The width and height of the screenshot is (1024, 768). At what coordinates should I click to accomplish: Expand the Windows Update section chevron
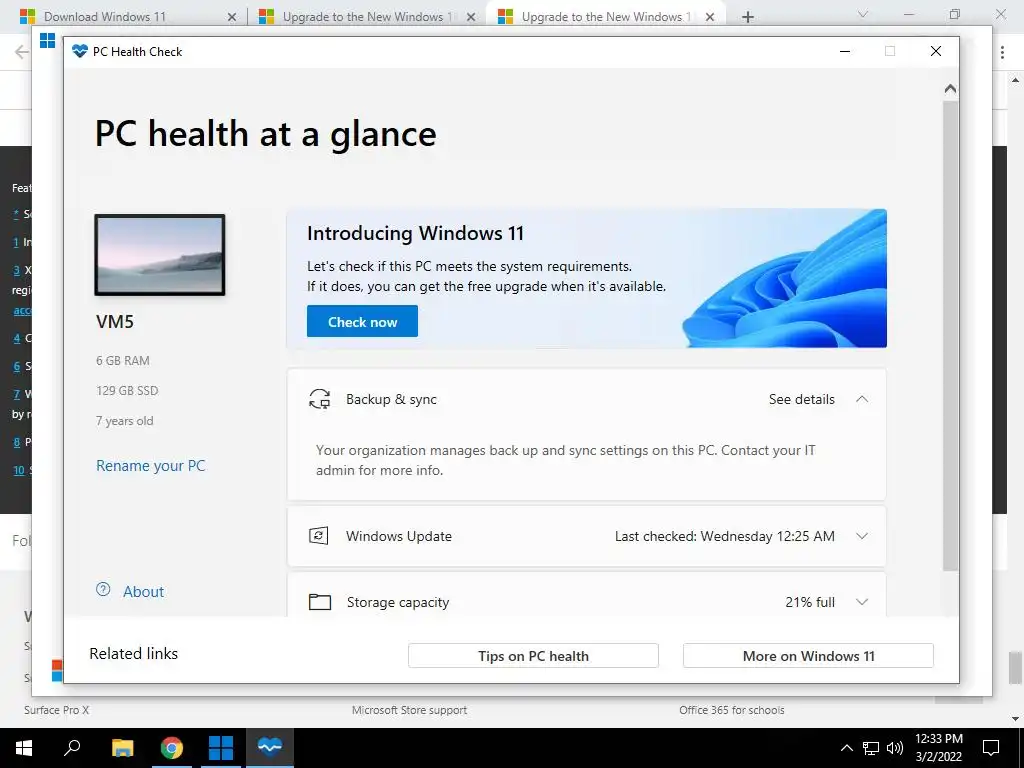coord(862,536)
